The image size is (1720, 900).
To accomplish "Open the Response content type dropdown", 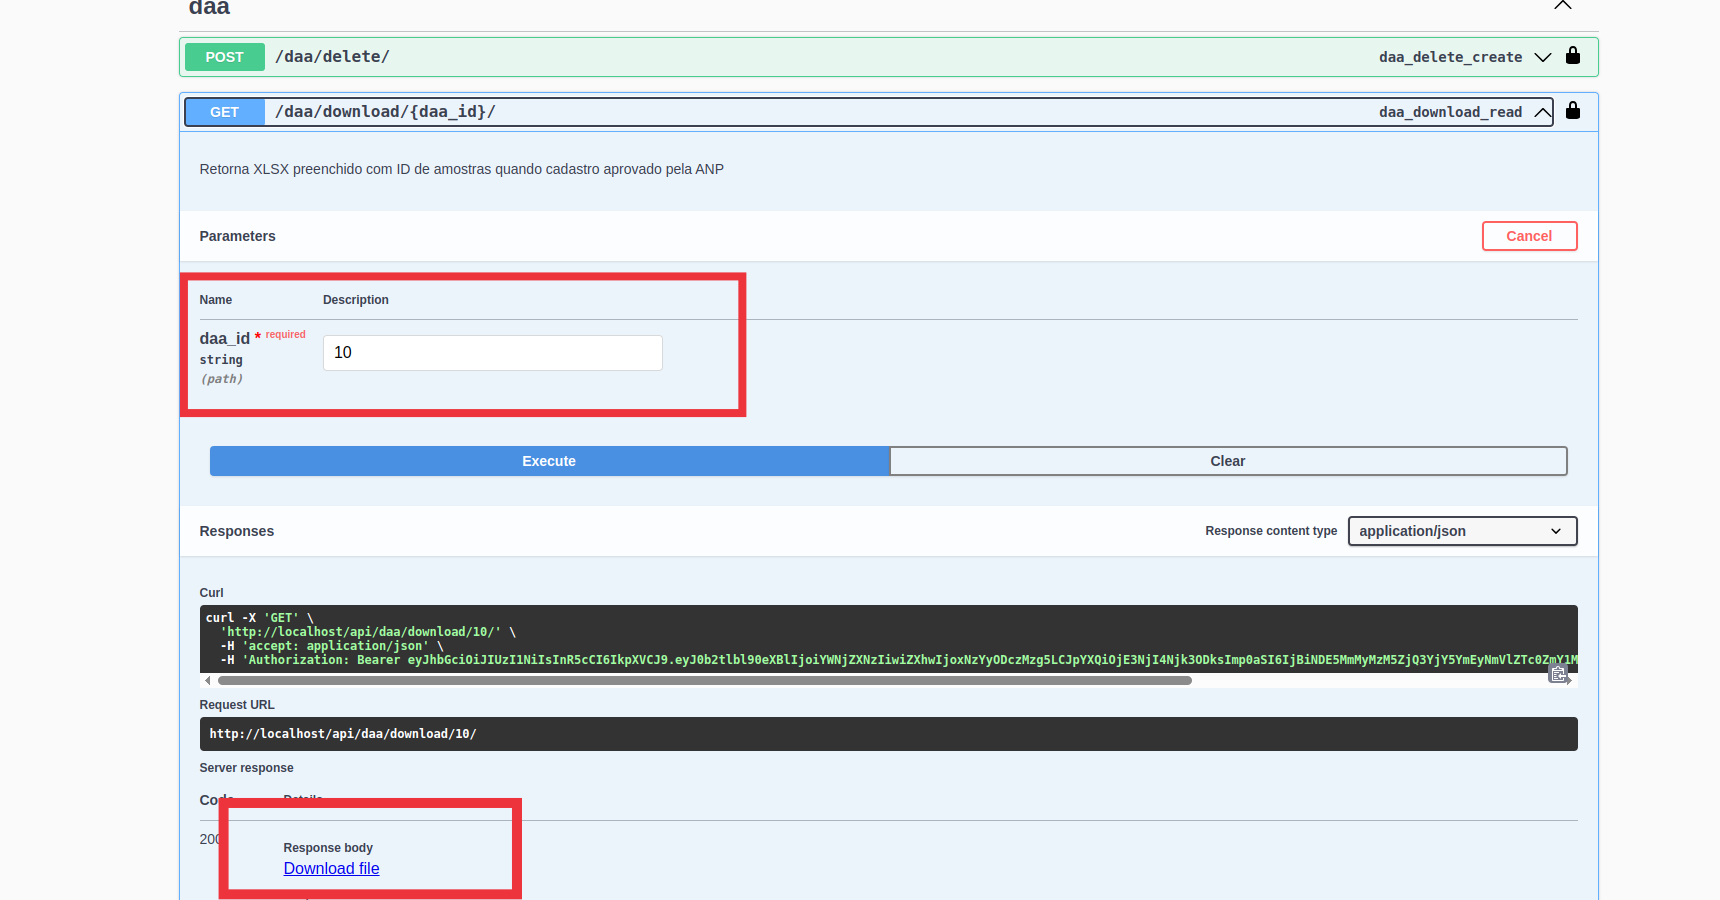I will click(1461, 531).
